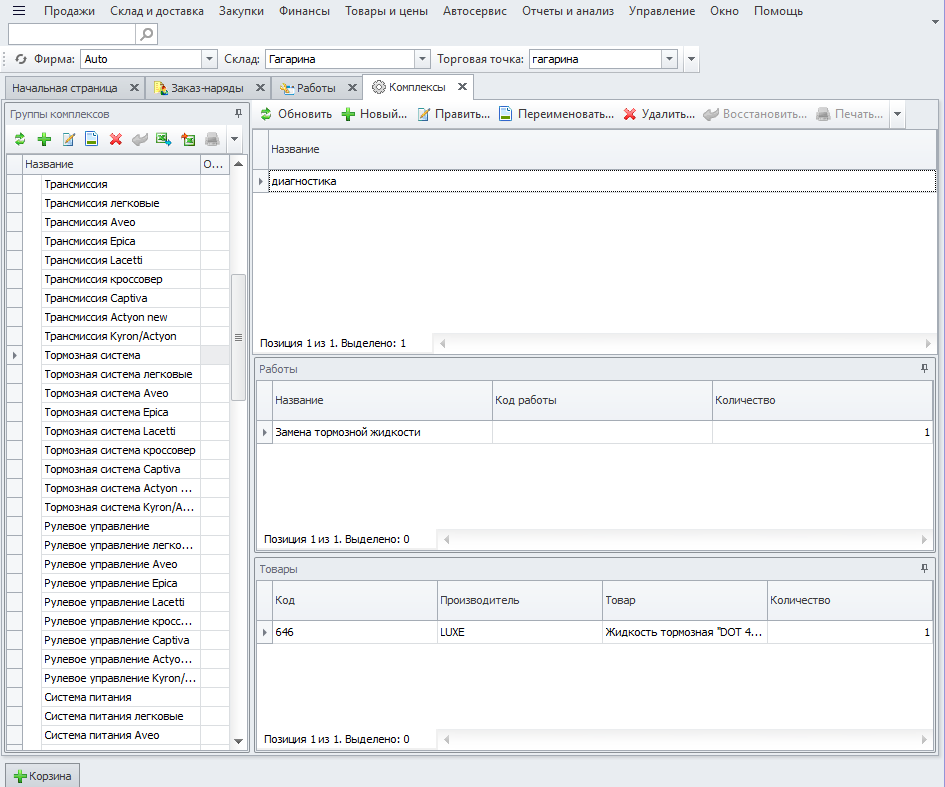This screenshot has height=787, width=945.
Task: Open the Продажи menu
Action: [x=69, y=11]
